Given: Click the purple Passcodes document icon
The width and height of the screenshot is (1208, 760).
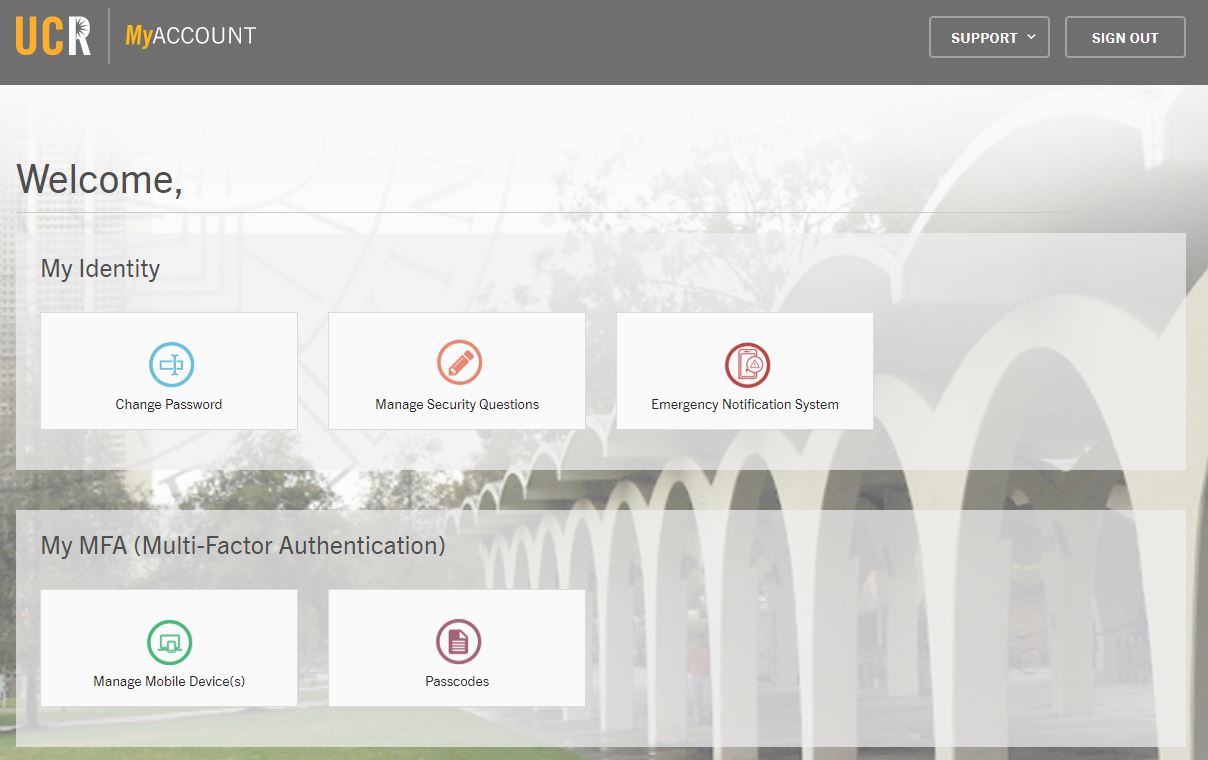Looking at the screenshot, I should coord(458,641).
